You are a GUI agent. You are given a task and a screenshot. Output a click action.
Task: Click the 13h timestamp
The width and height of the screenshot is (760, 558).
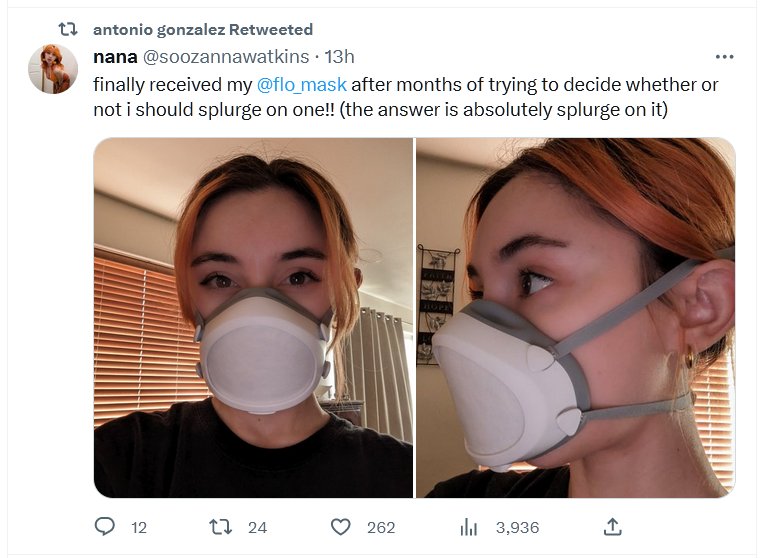[340, 57]
